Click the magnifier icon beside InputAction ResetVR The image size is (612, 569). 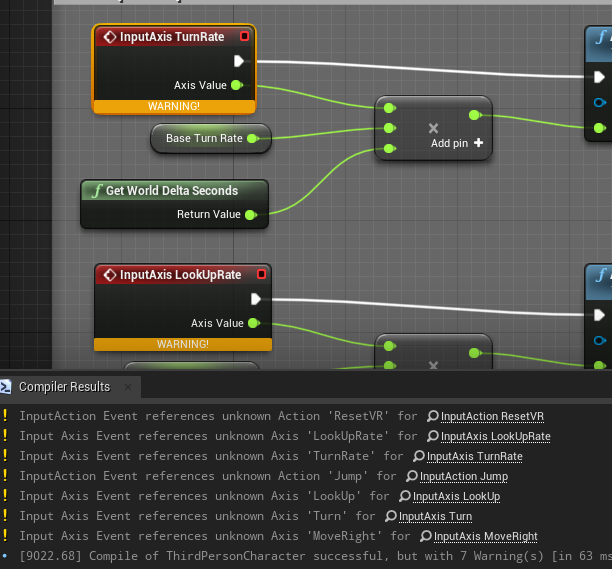(x=432, y=416)
